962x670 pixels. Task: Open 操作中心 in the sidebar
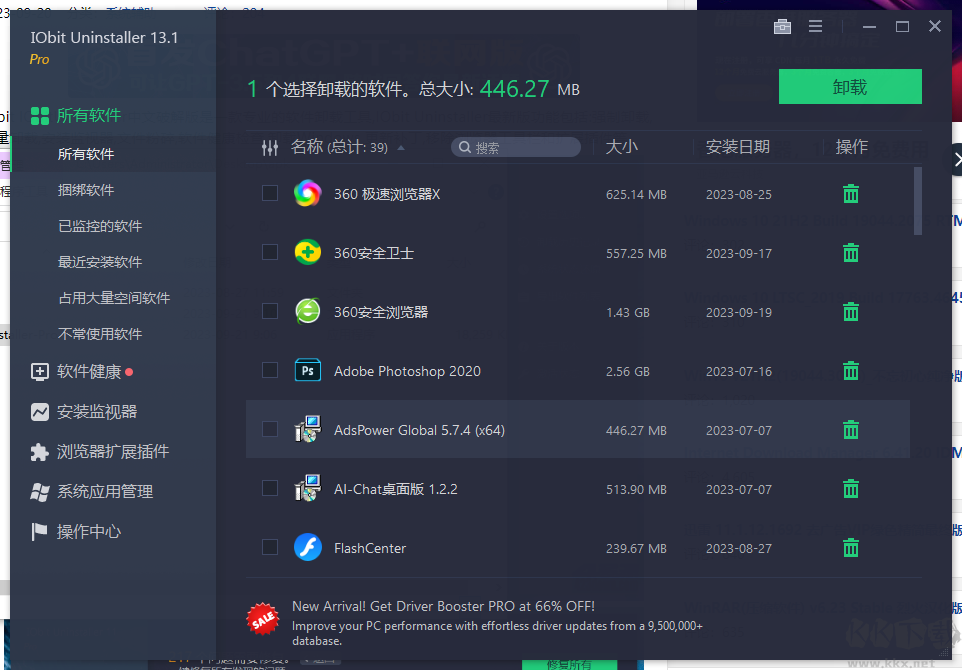point(75,531)
